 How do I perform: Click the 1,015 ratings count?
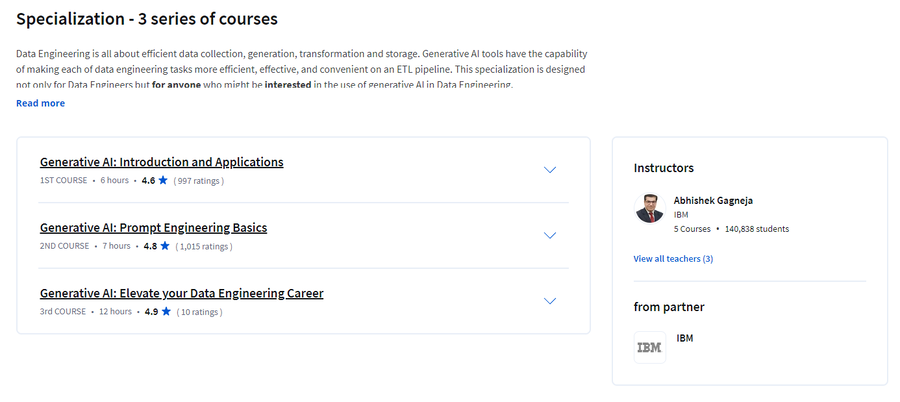[204, 246]
